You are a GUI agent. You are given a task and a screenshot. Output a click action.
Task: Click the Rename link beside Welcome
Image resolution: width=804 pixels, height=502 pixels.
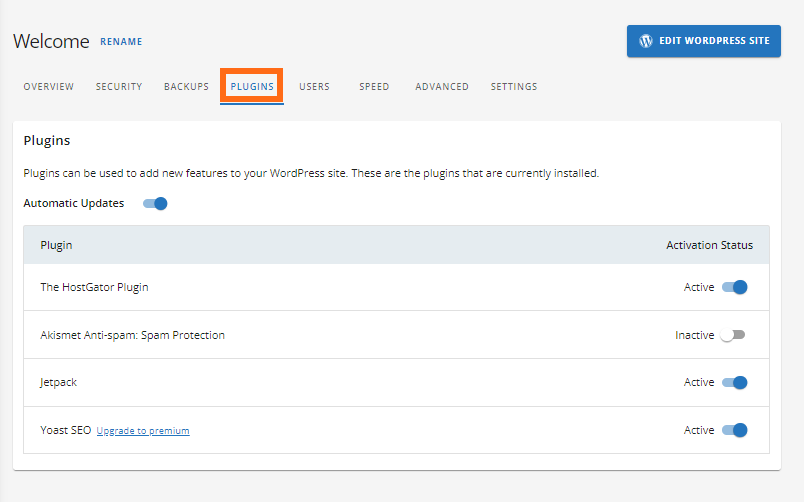(121, 42)
